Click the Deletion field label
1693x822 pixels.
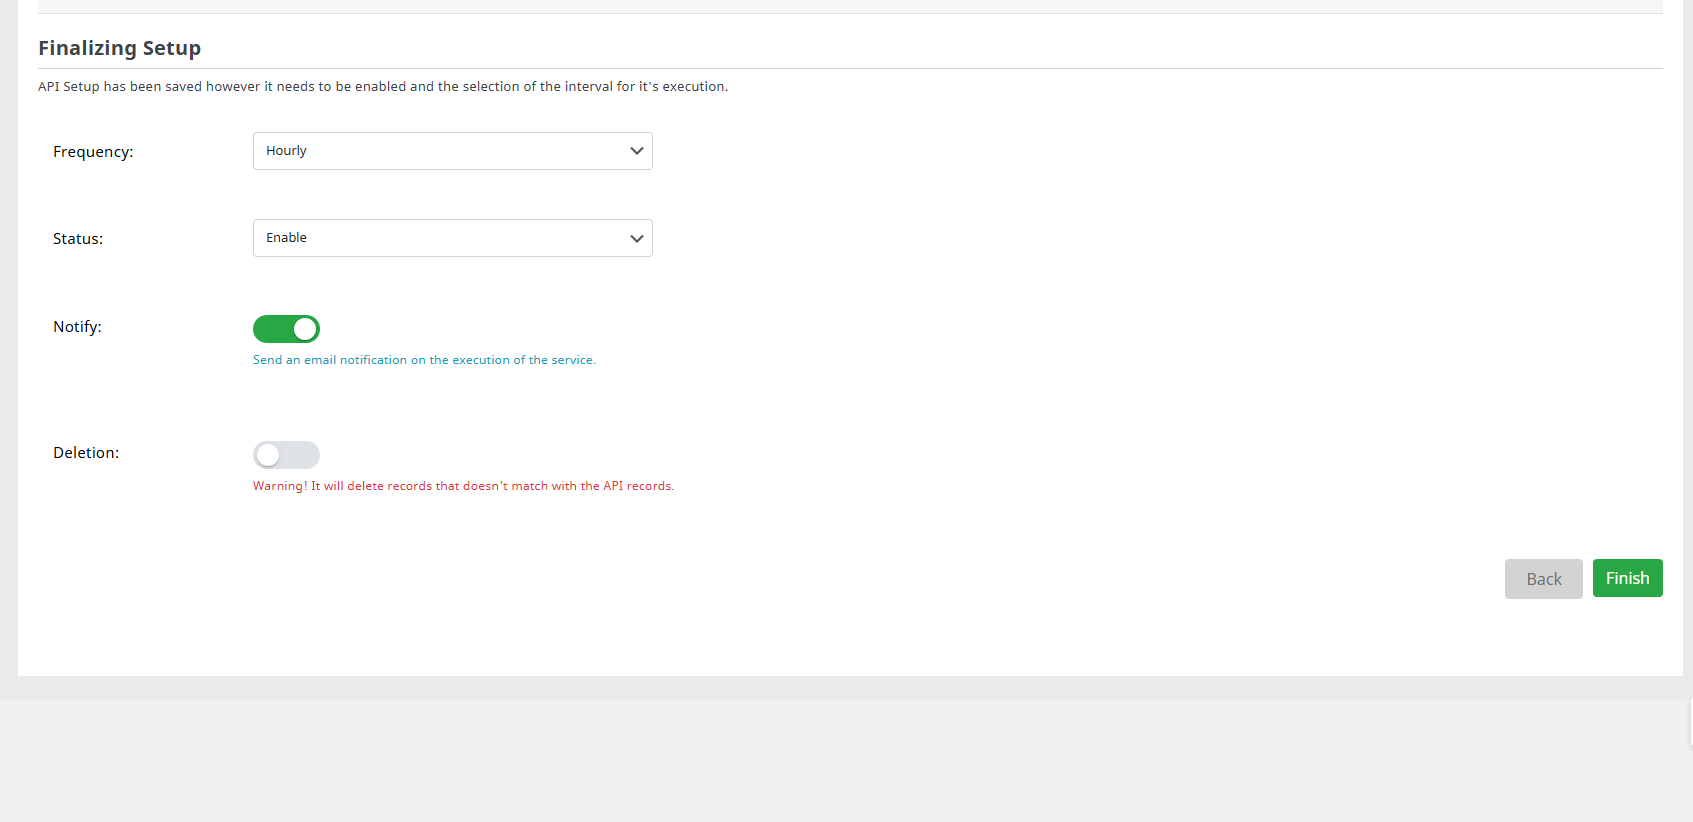click(86, 453)
